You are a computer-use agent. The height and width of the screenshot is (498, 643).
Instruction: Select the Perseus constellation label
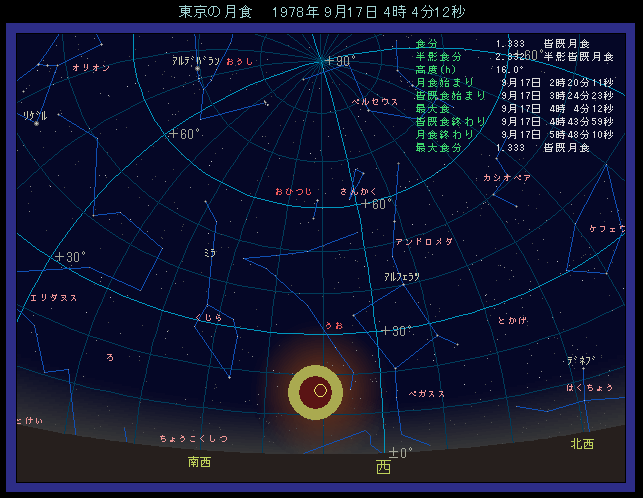click(375, 101)
